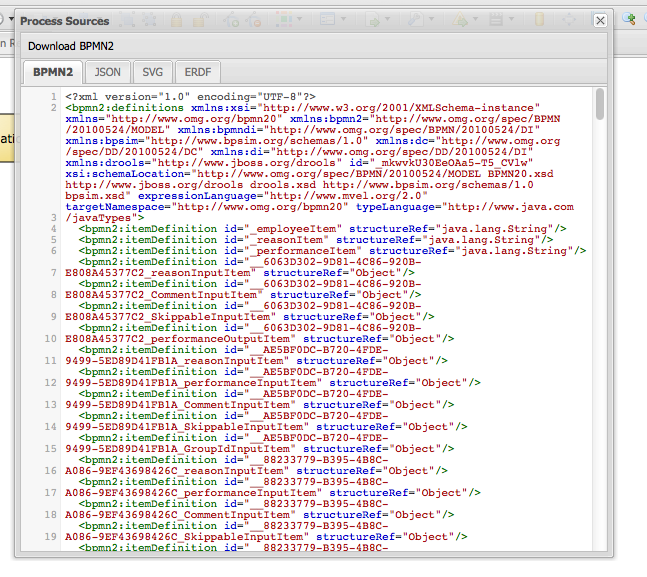Click the _employeeItem itemDefinition line
Image resolution: width=647 pixels, height=577 pixels.
pos(320,229)
